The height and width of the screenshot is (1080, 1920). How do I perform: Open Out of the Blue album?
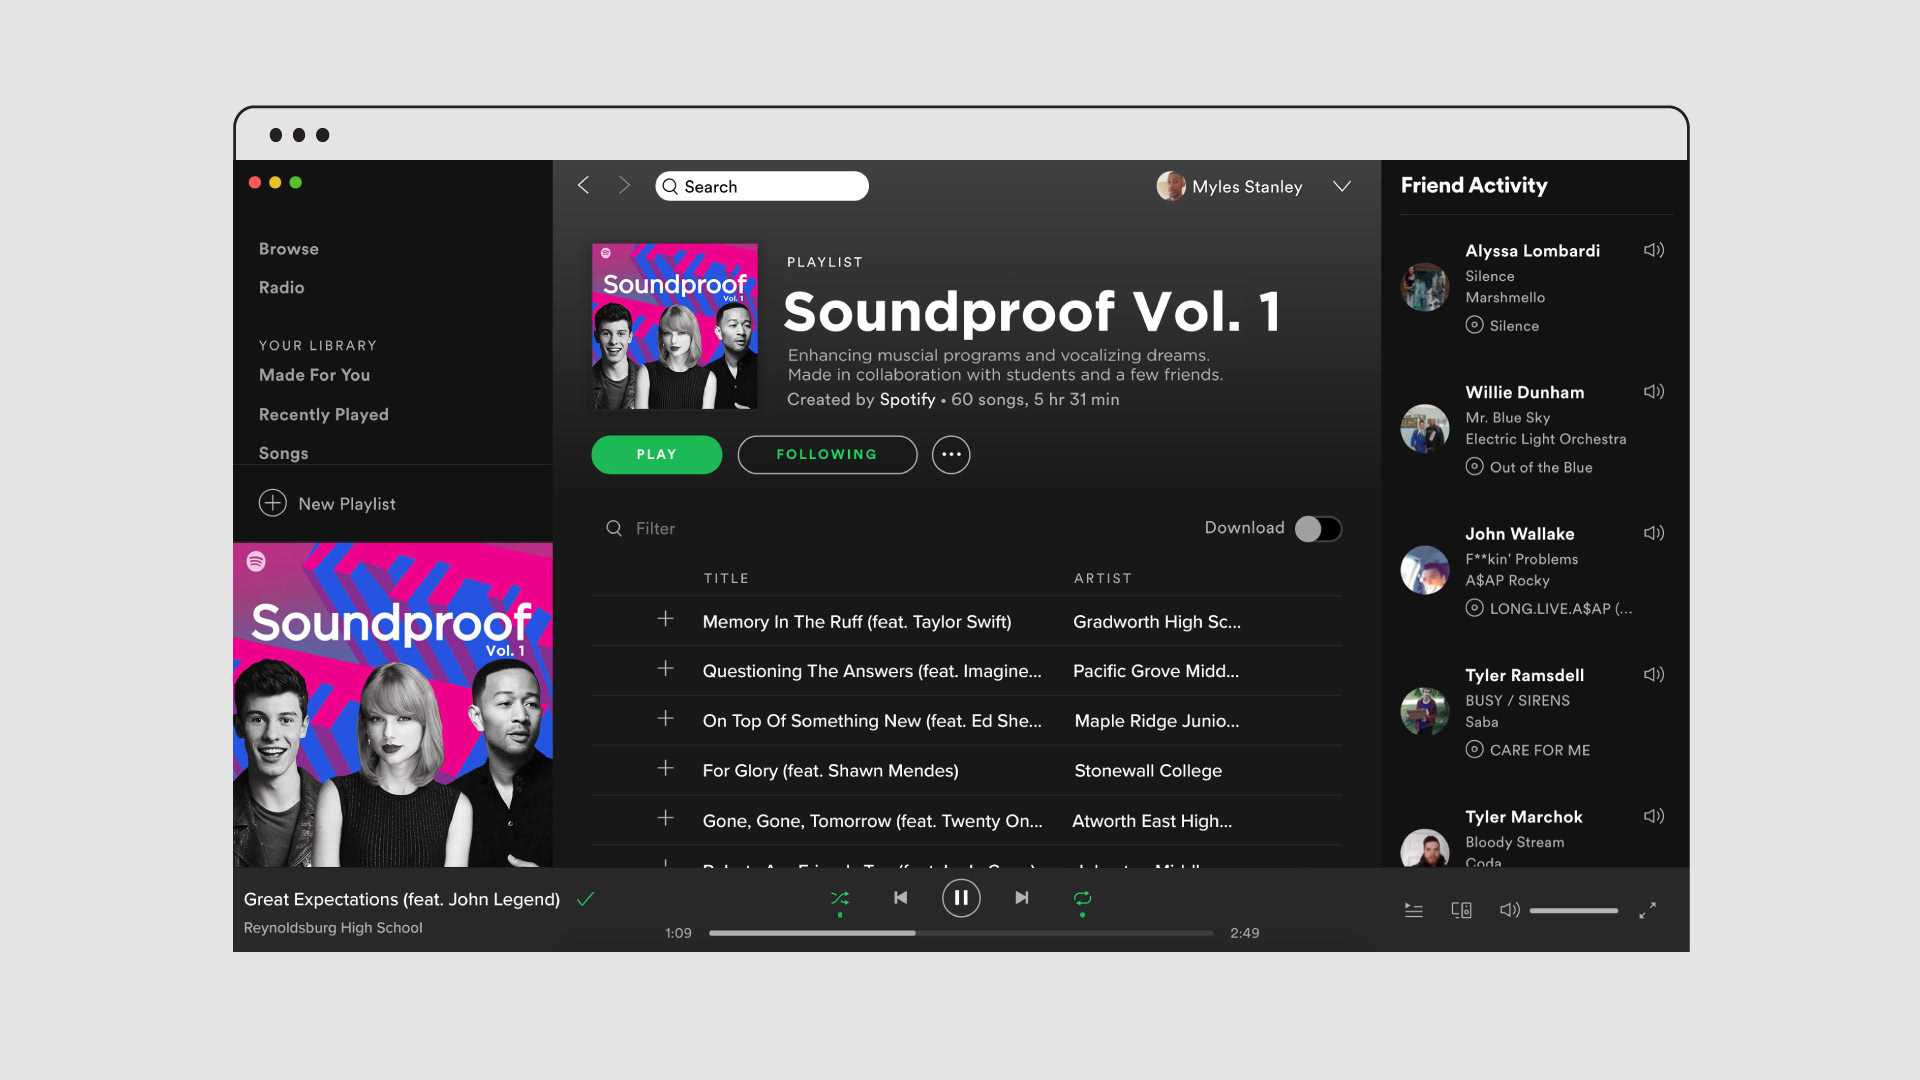[x=1541, y=467]
